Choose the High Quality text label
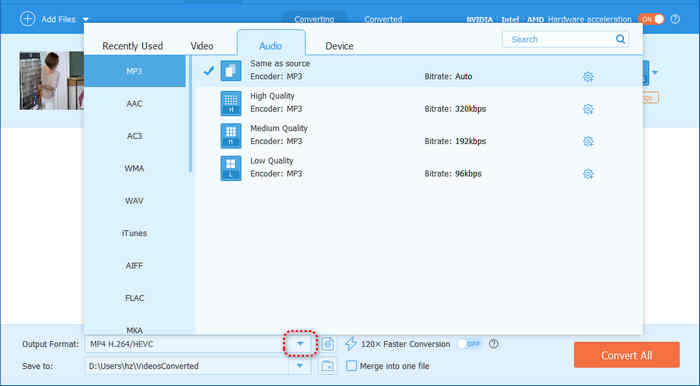Image resolution: width=700 pixels, height=386 pixels. pyautogui.click(x=272, y=96)
